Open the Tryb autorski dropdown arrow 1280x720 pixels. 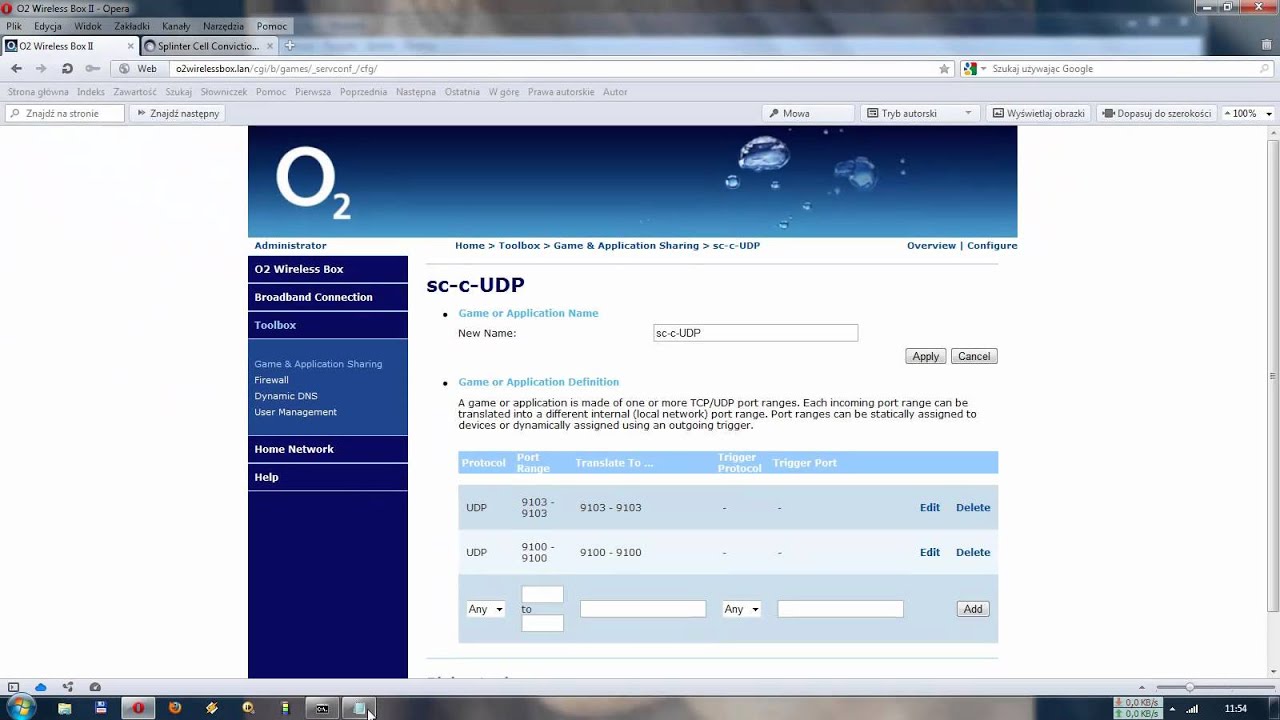click(x=968, y=113)
